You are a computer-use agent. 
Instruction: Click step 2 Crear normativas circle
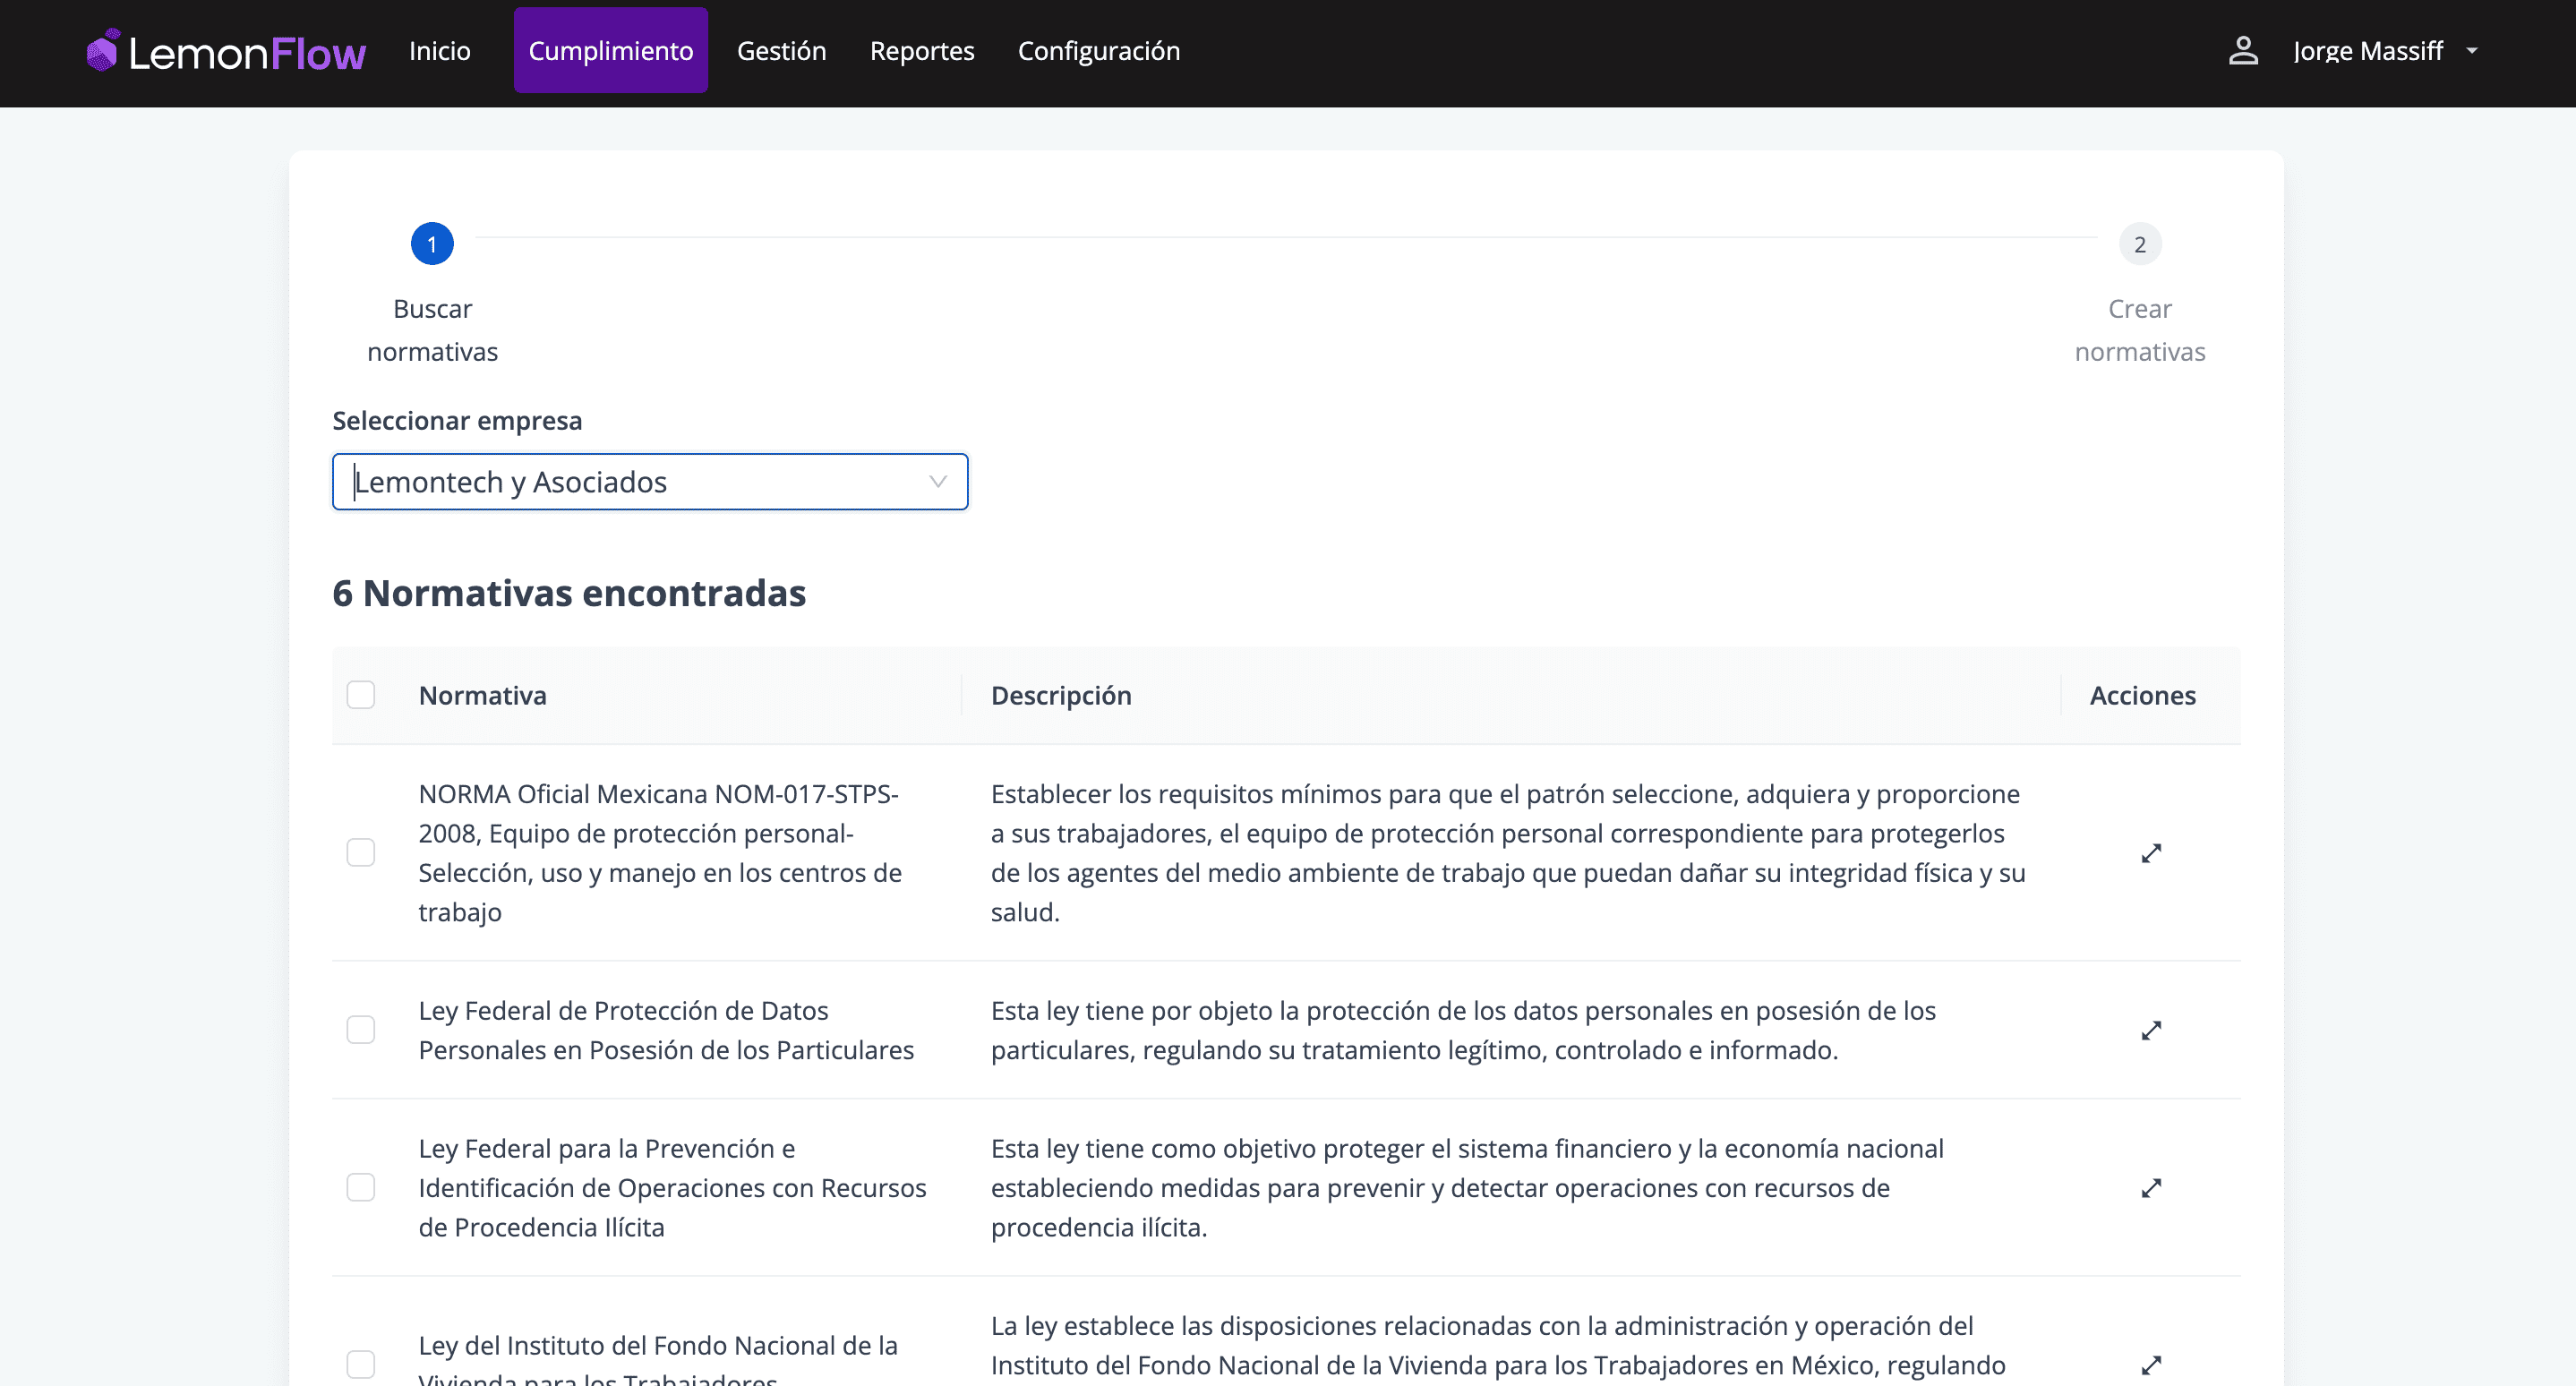(x=2139, y=244)
